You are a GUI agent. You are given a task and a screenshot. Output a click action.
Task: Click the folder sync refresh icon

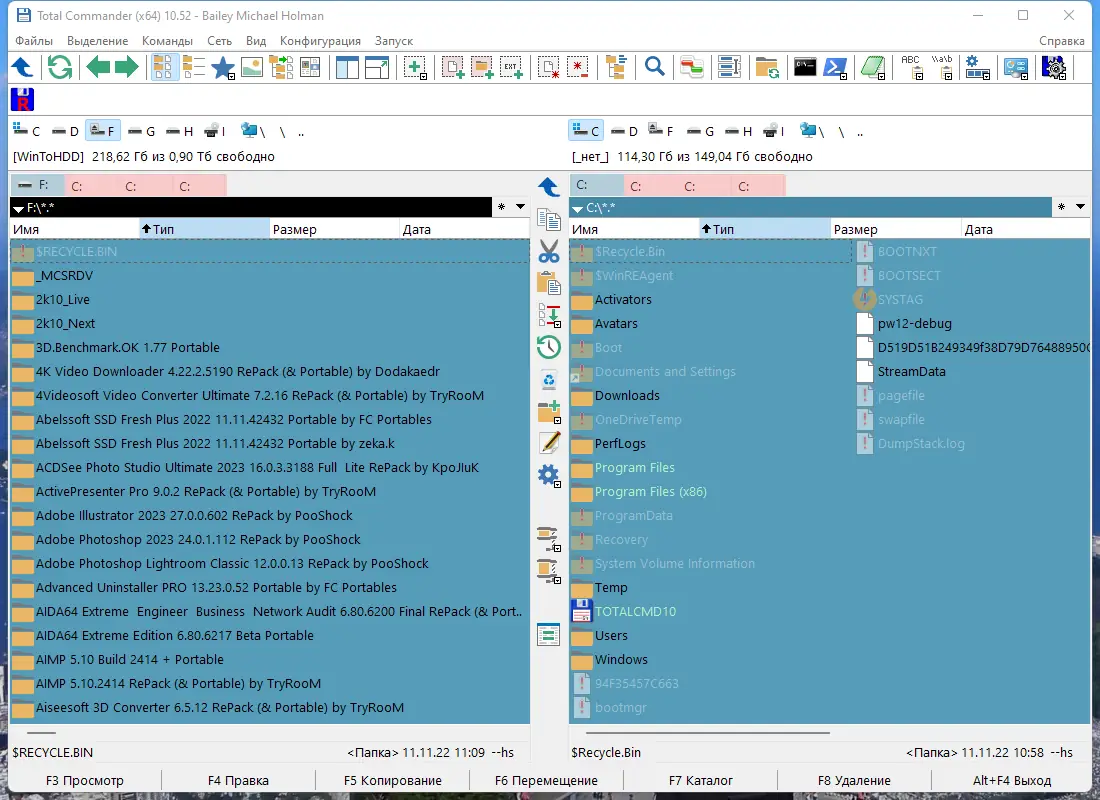tap(767, 68)
